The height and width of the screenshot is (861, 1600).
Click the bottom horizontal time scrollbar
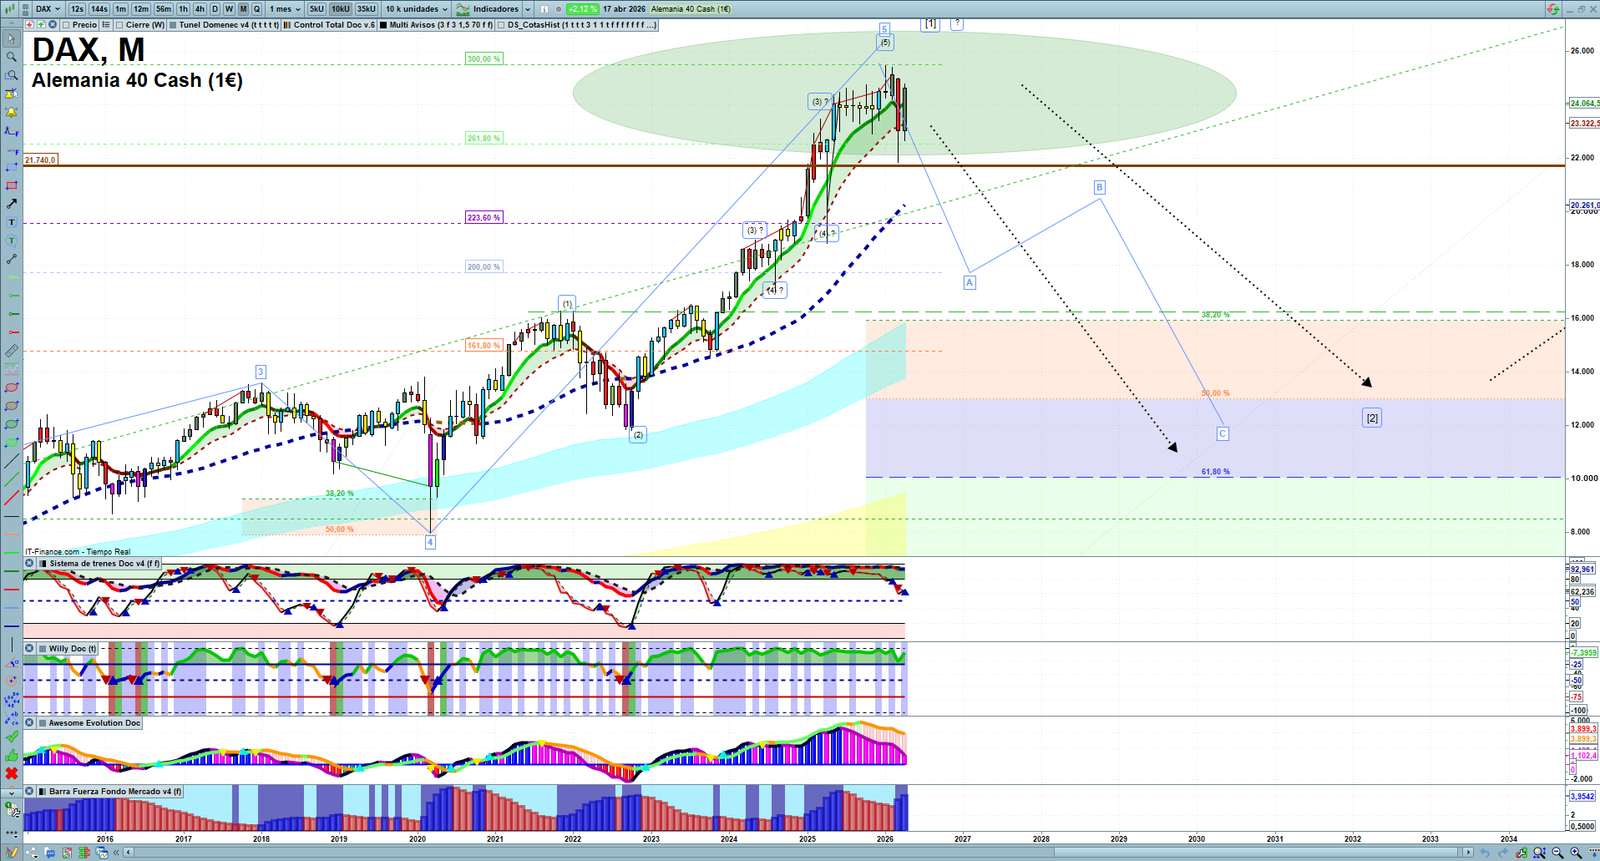[x=800, y=853]
